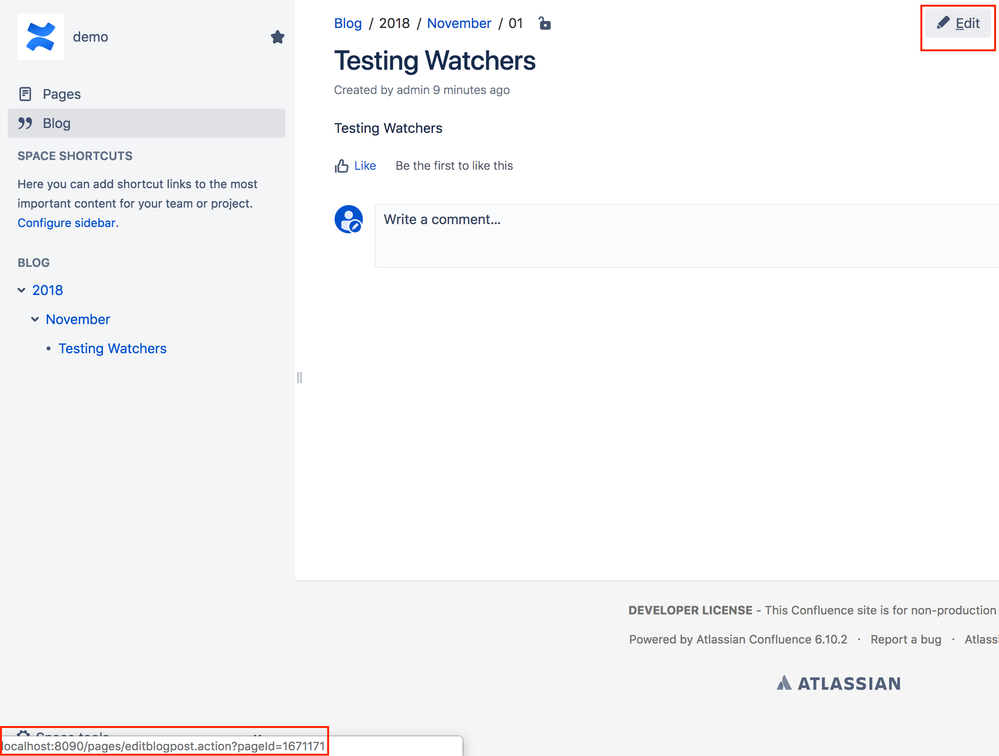Click the page restrictions unlocked padlock icon
Image resolution: width=999 pixels, height=756 pixels.
(544, 24)
